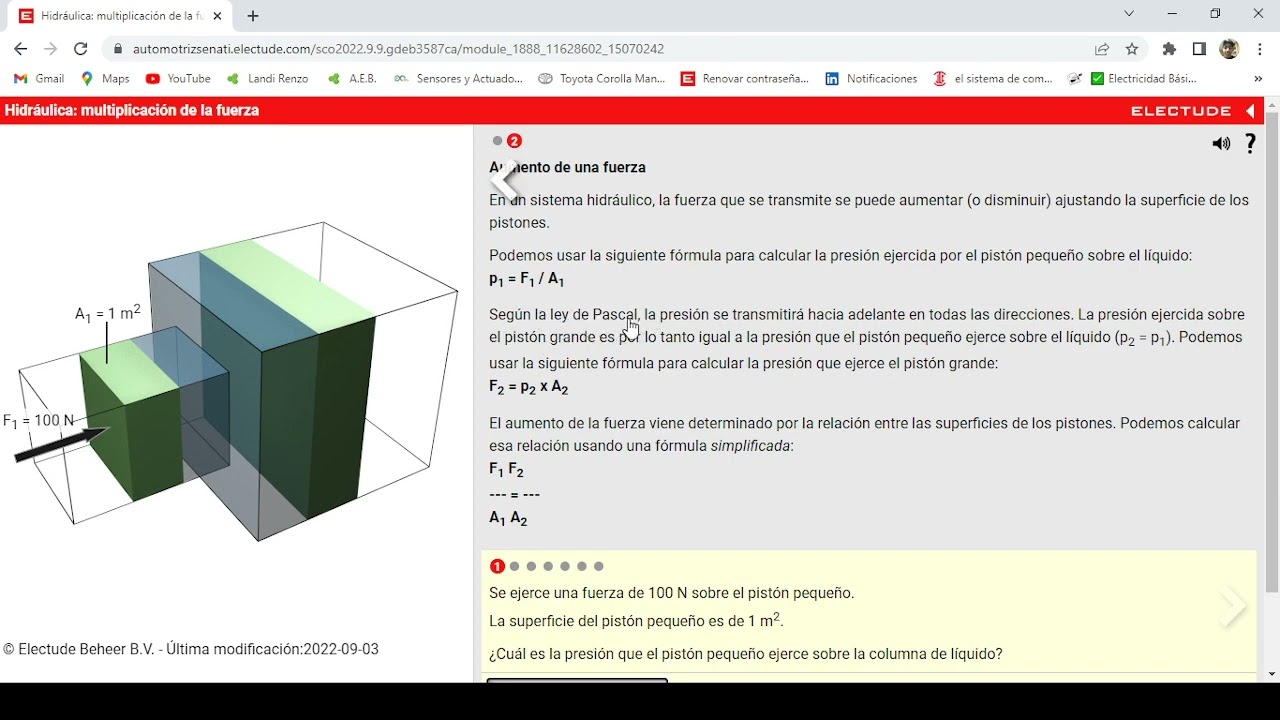Show hidden bookmarks with the double chevron
The height and width of the screenshot is (720, 1280).
[x=1258, y=79]
